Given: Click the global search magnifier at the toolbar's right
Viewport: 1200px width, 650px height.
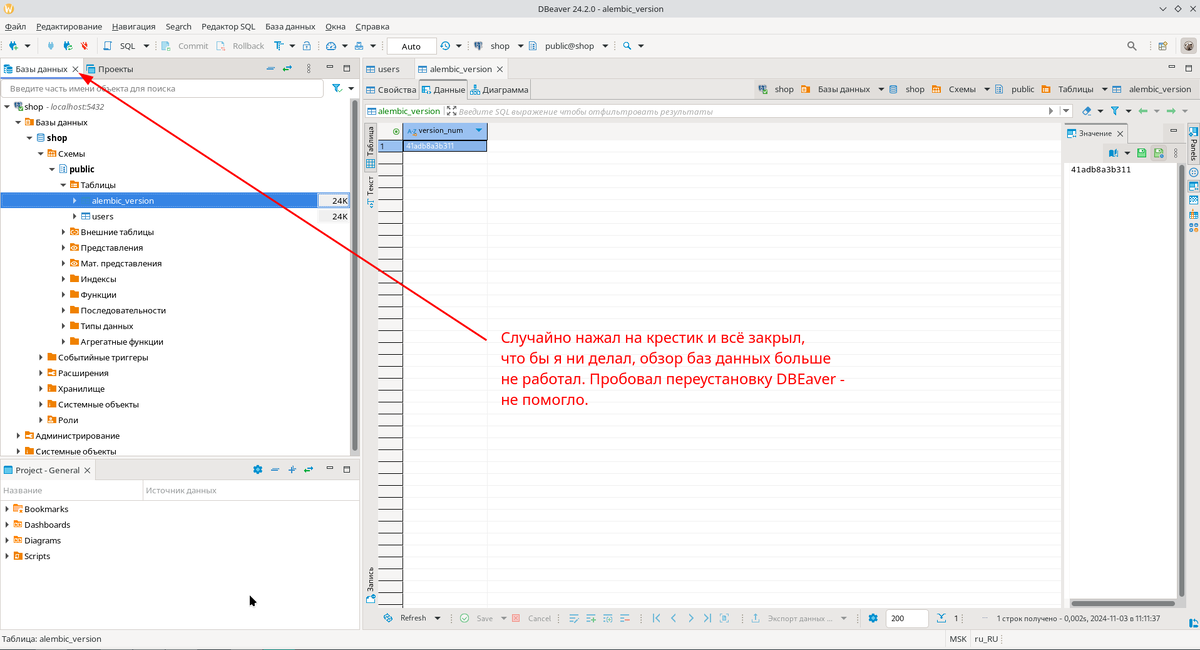Looking at the screenshot, I should coord(1132,46).
